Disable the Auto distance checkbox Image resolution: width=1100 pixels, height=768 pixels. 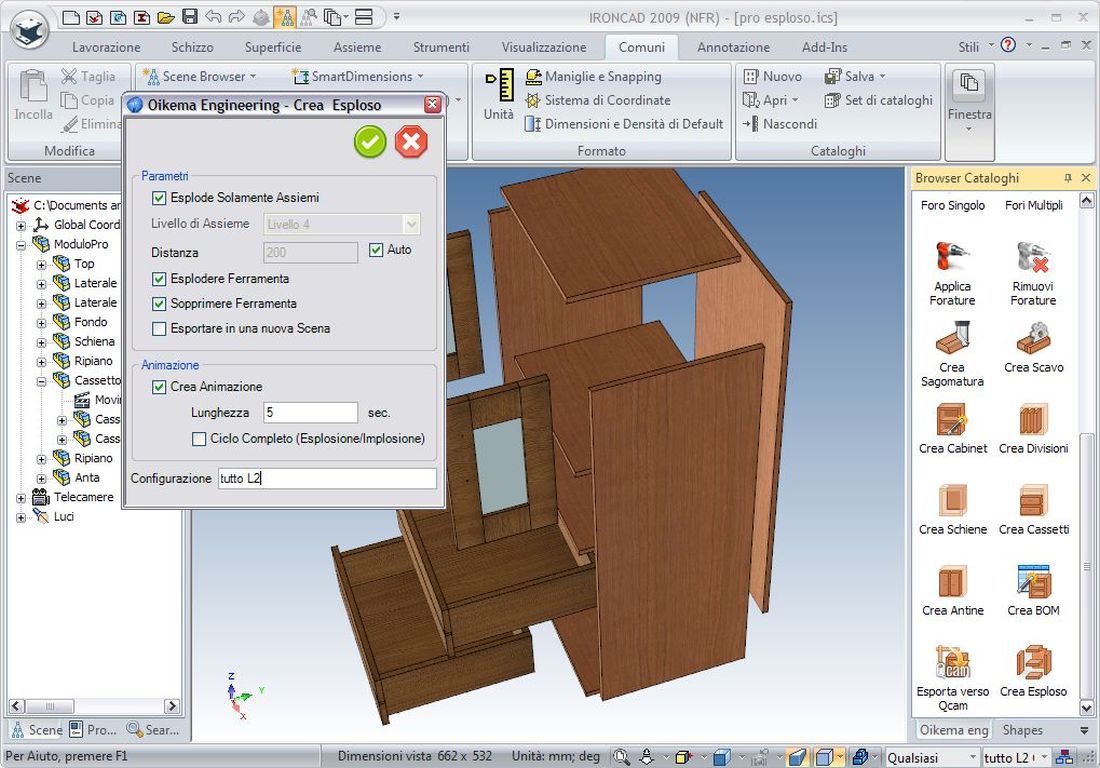pos(376,250)
